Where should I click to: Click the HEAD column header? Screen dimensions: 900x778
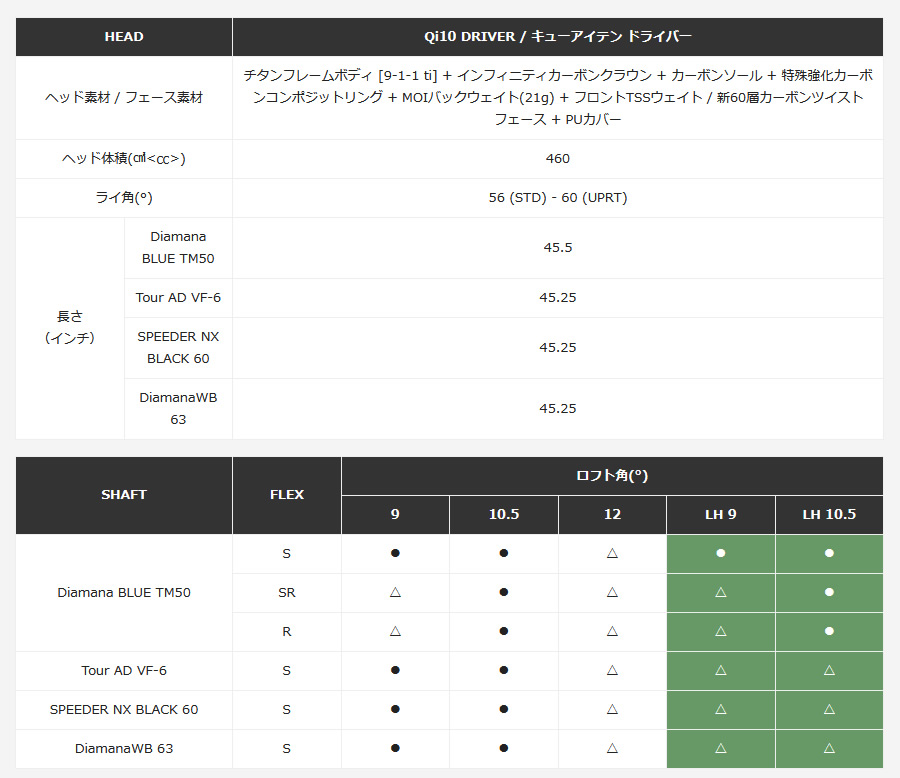(124, 37)
